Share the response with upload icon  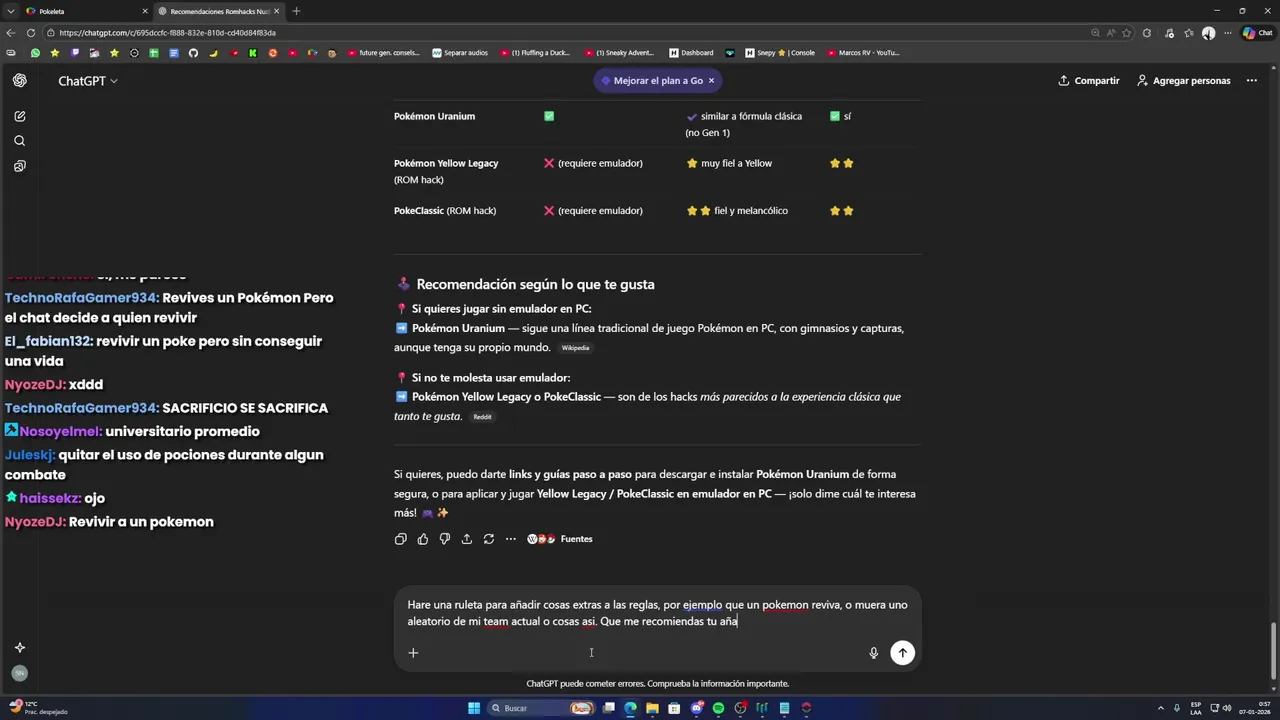click(x=466, y=539)
